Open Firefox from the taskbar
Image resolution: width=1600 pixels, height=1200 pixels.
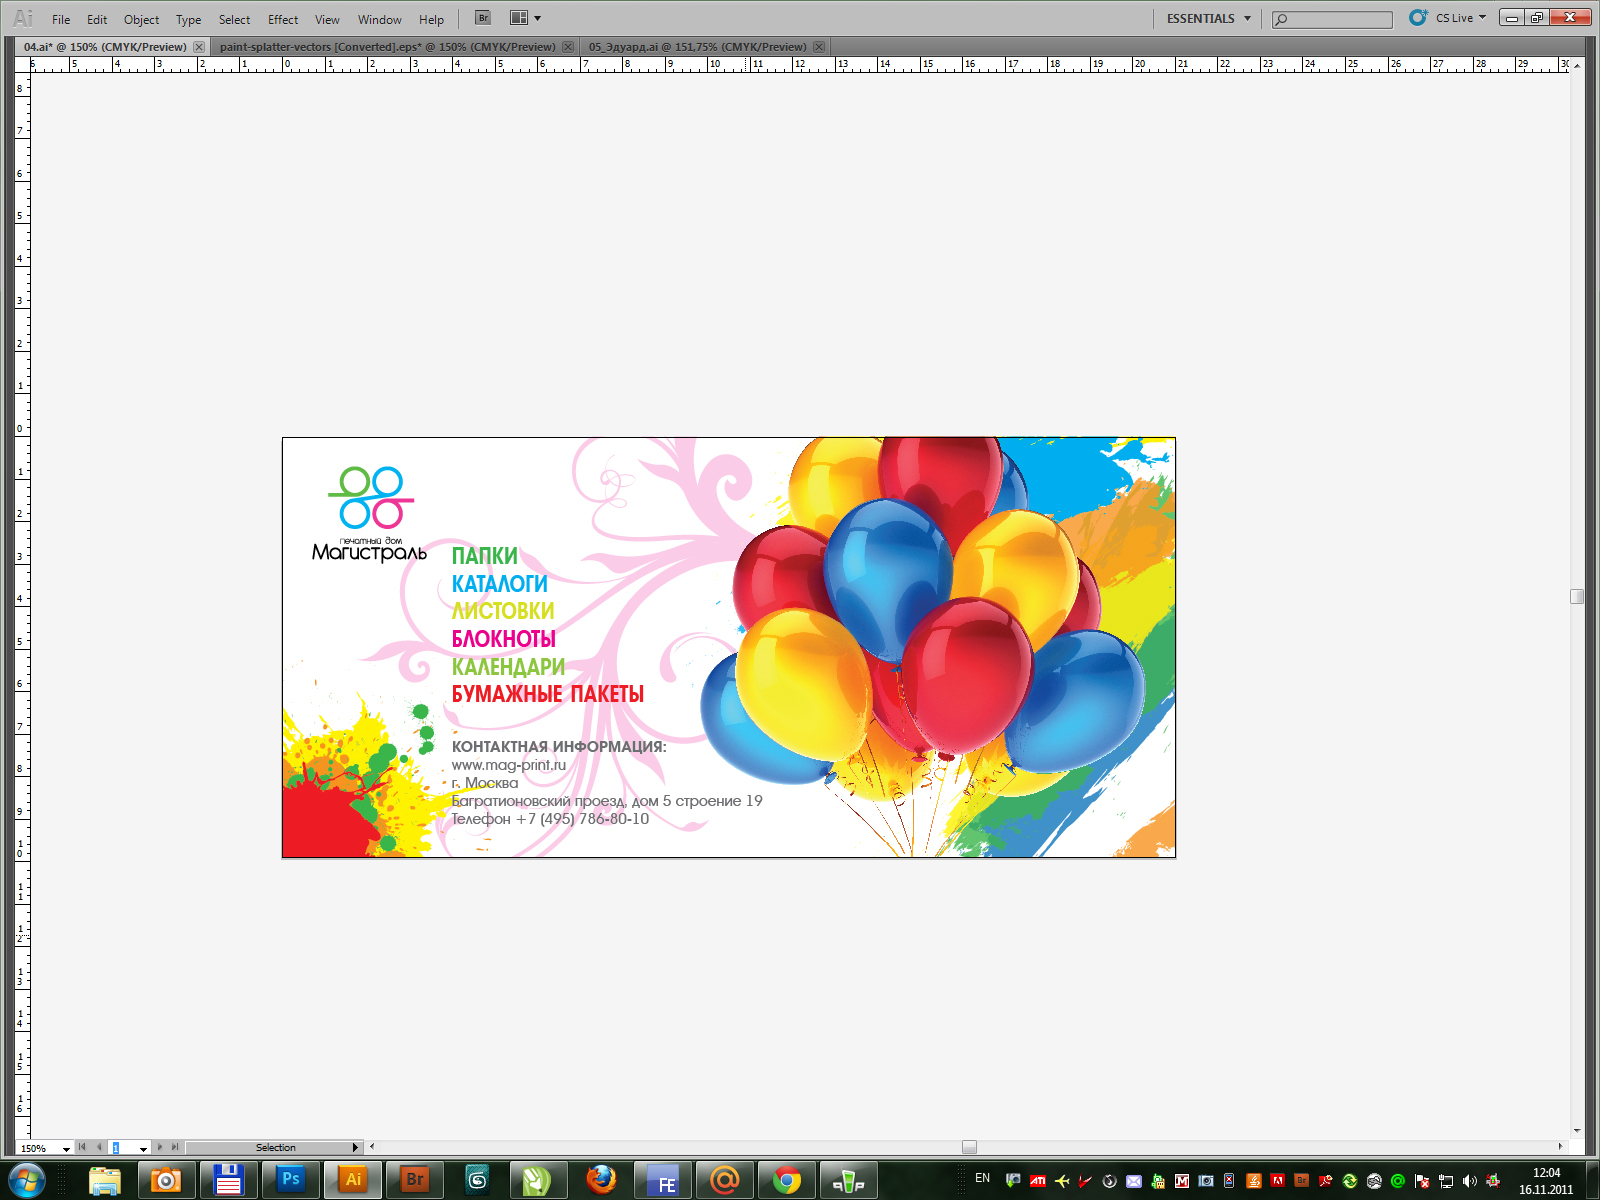(x=601, y=1181)
